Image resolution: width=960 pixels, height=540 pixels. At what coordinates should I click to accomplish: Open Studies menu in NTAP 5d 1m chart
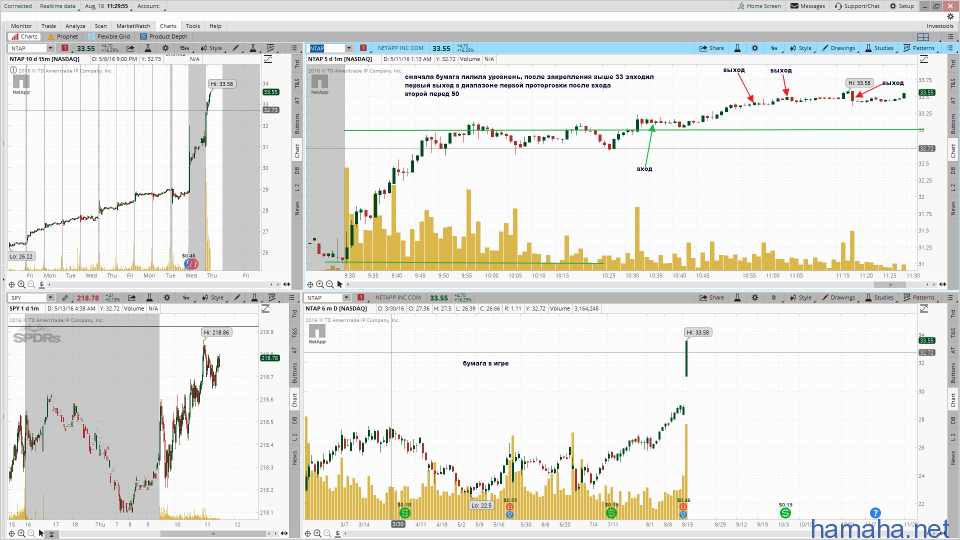pyautogui.click(x=879, y=48)
